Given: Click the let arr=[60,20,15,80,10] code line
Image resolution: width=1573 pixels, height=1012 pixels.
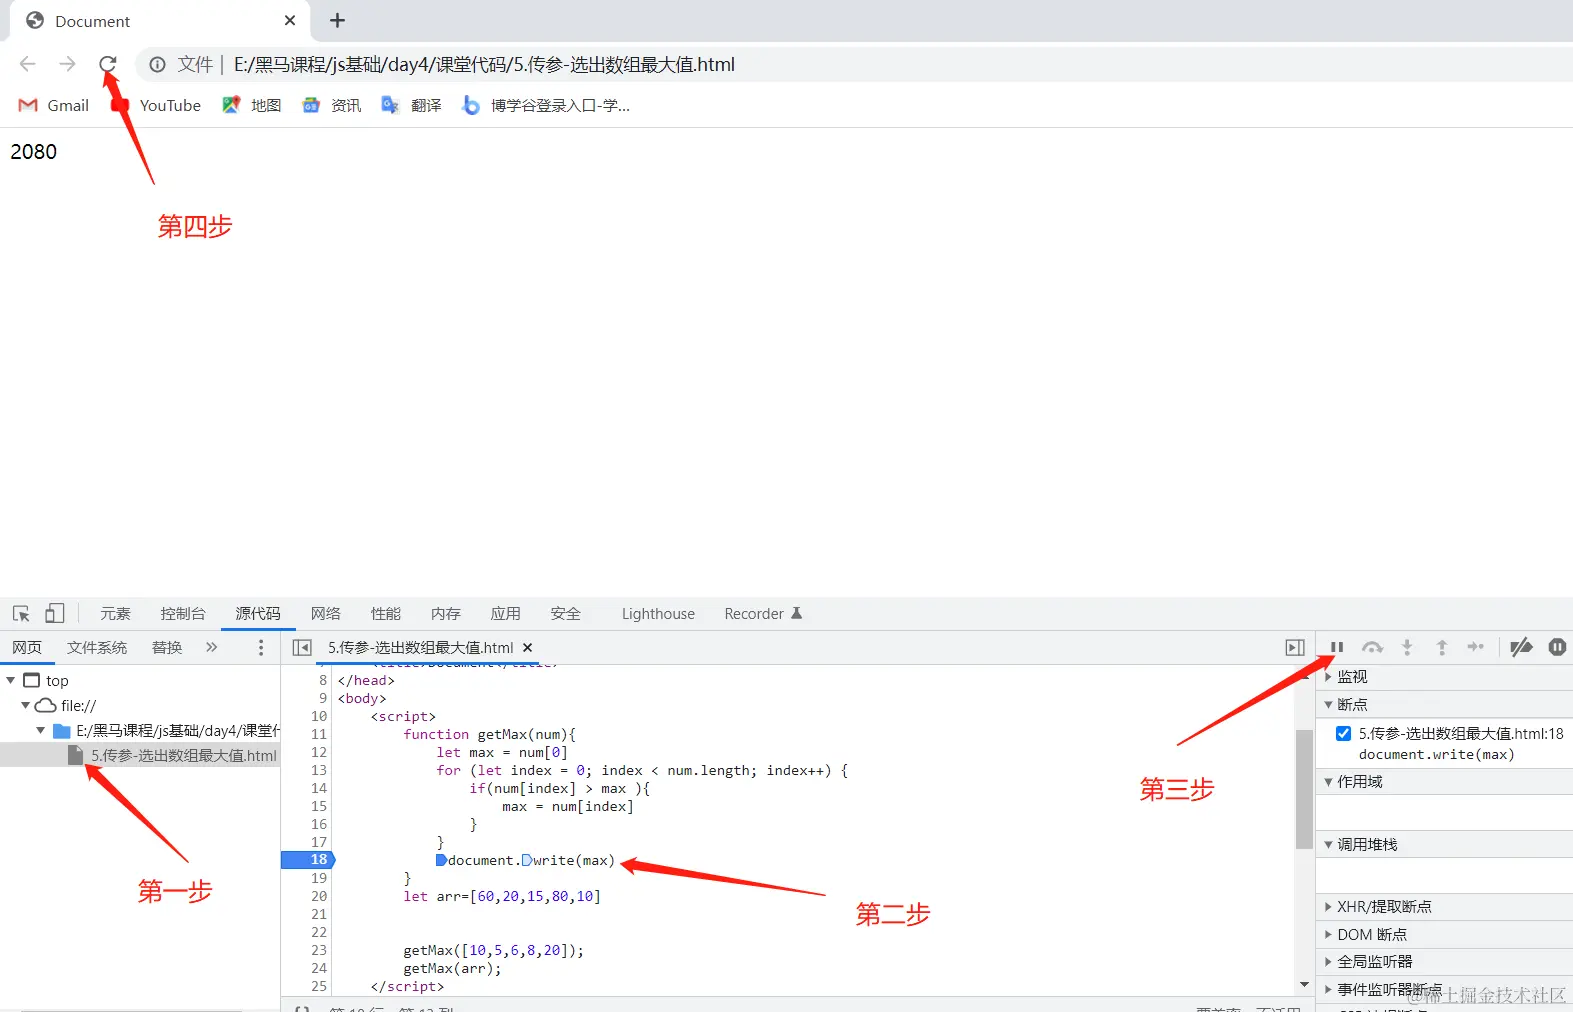Looking at the screenshot, I should tap(502, 896).
